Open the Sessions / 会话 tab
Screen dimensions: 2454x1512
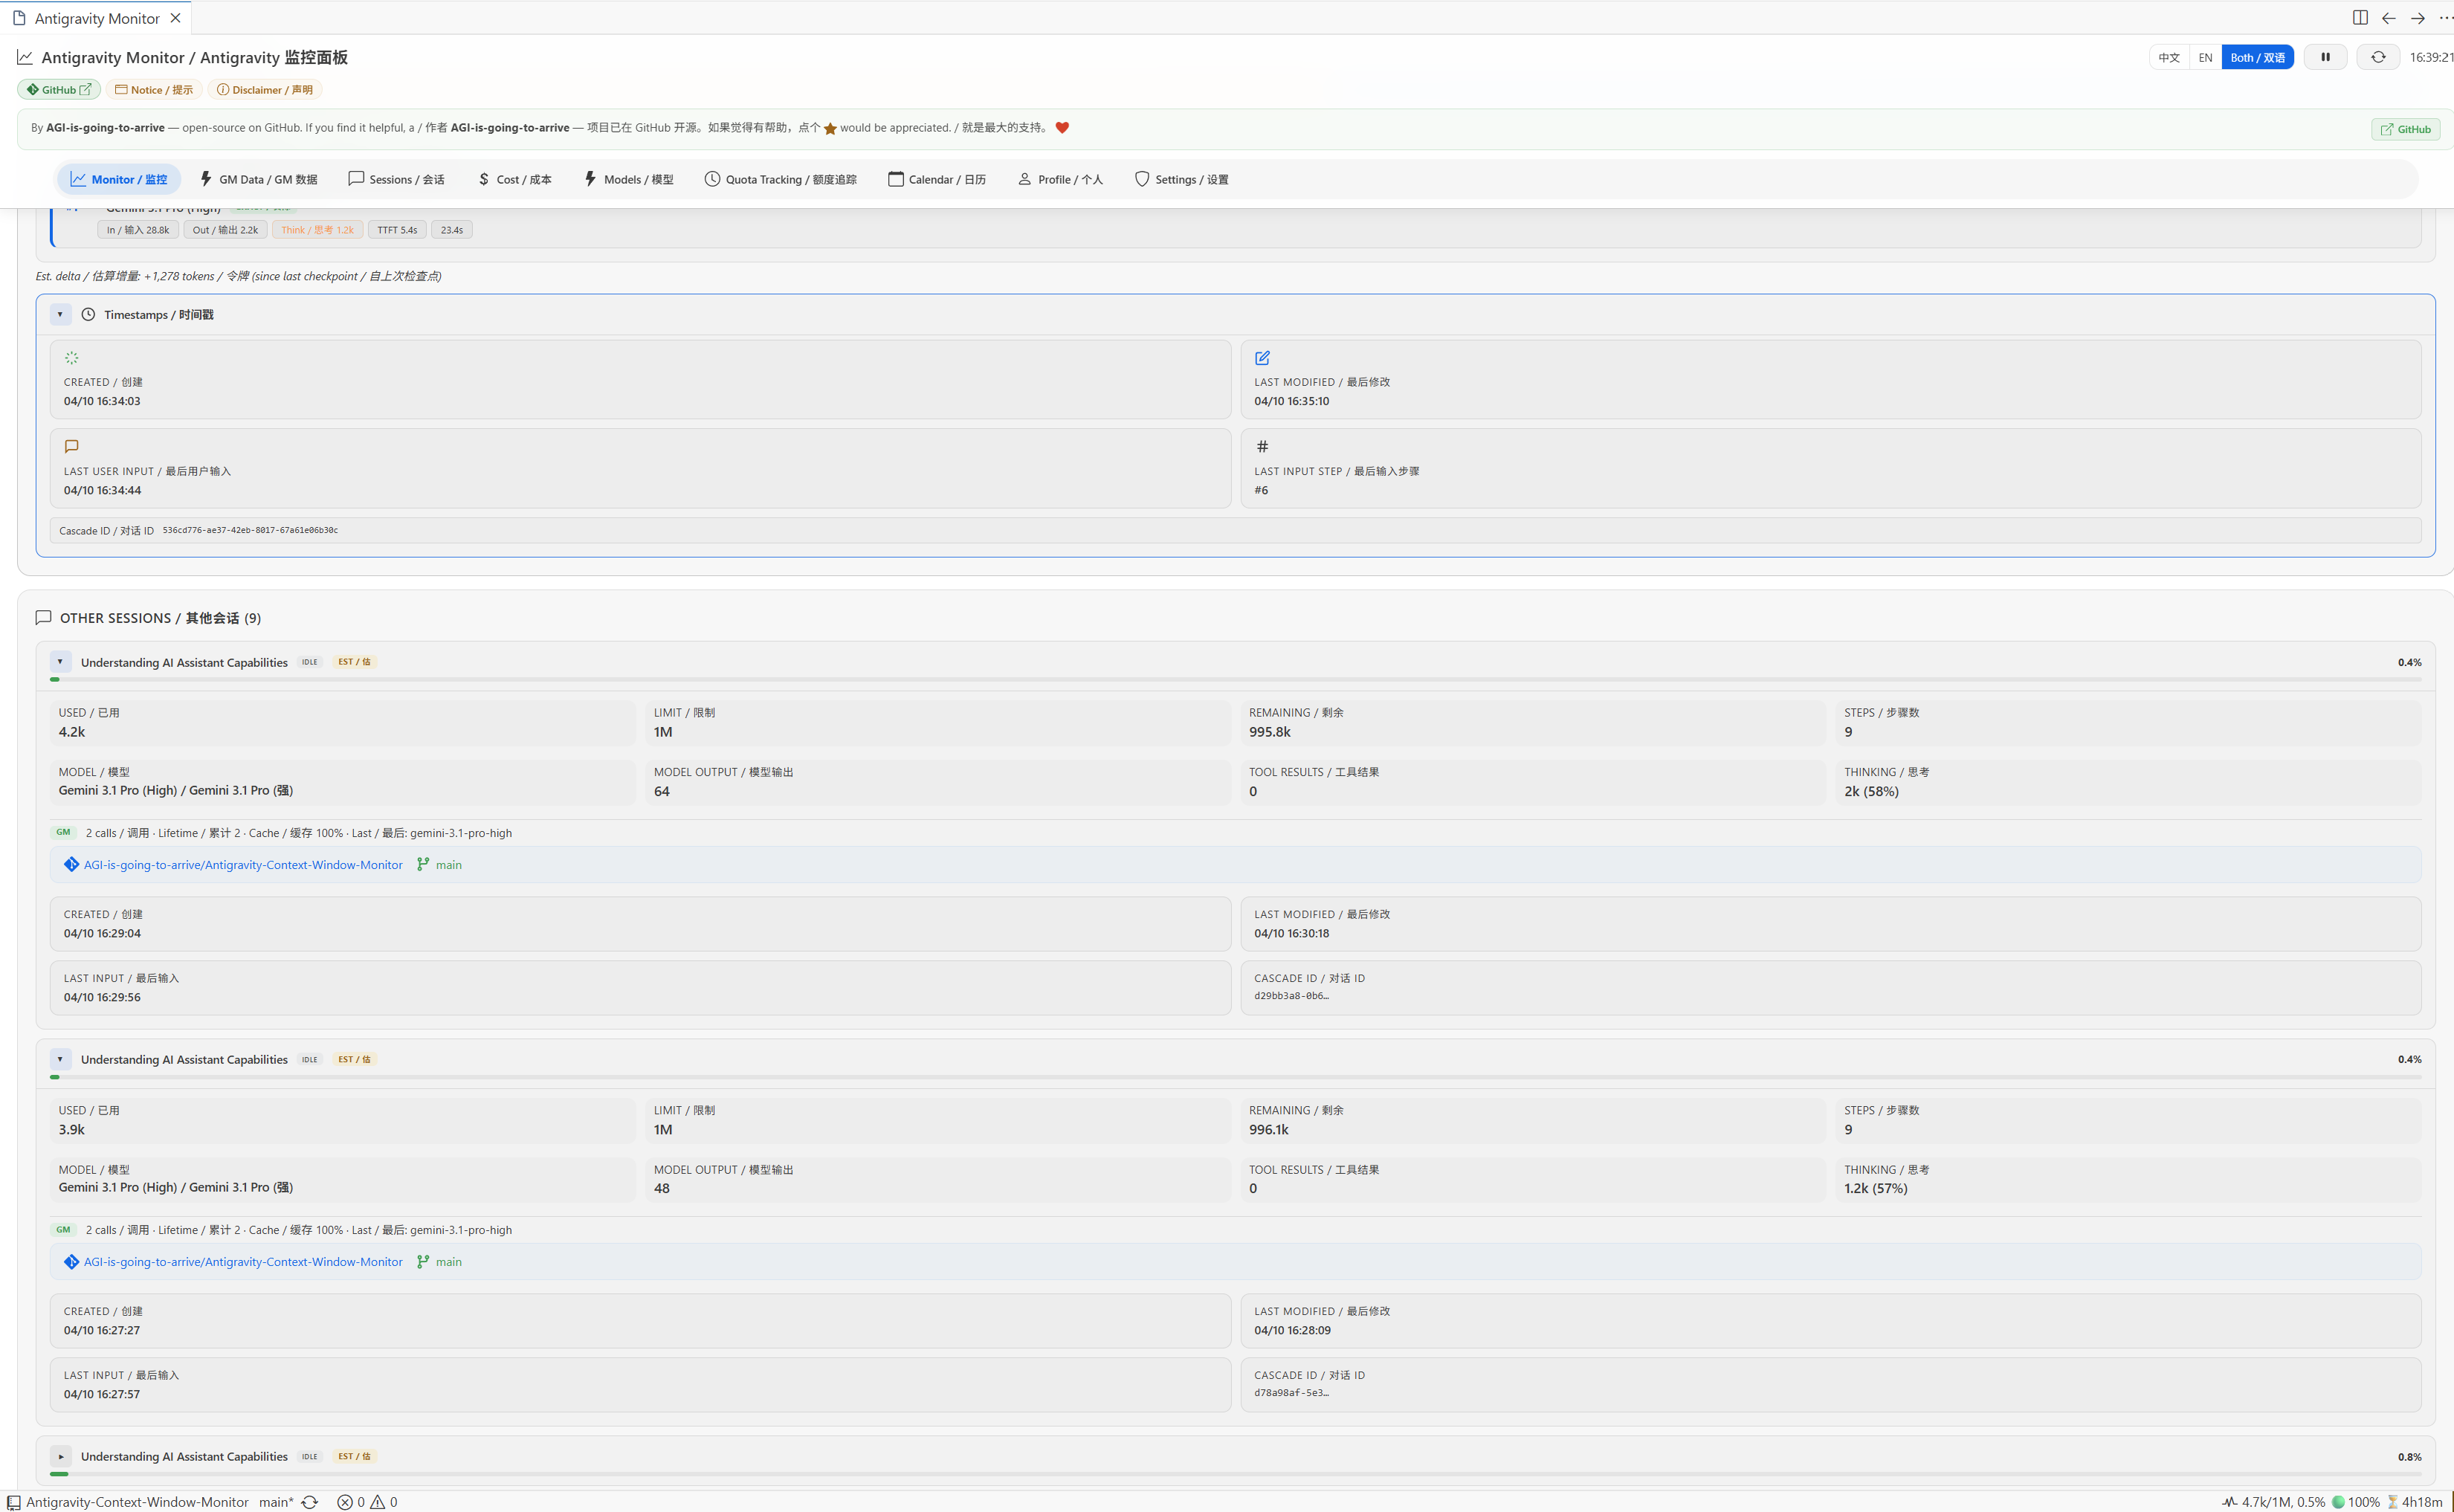396,179
